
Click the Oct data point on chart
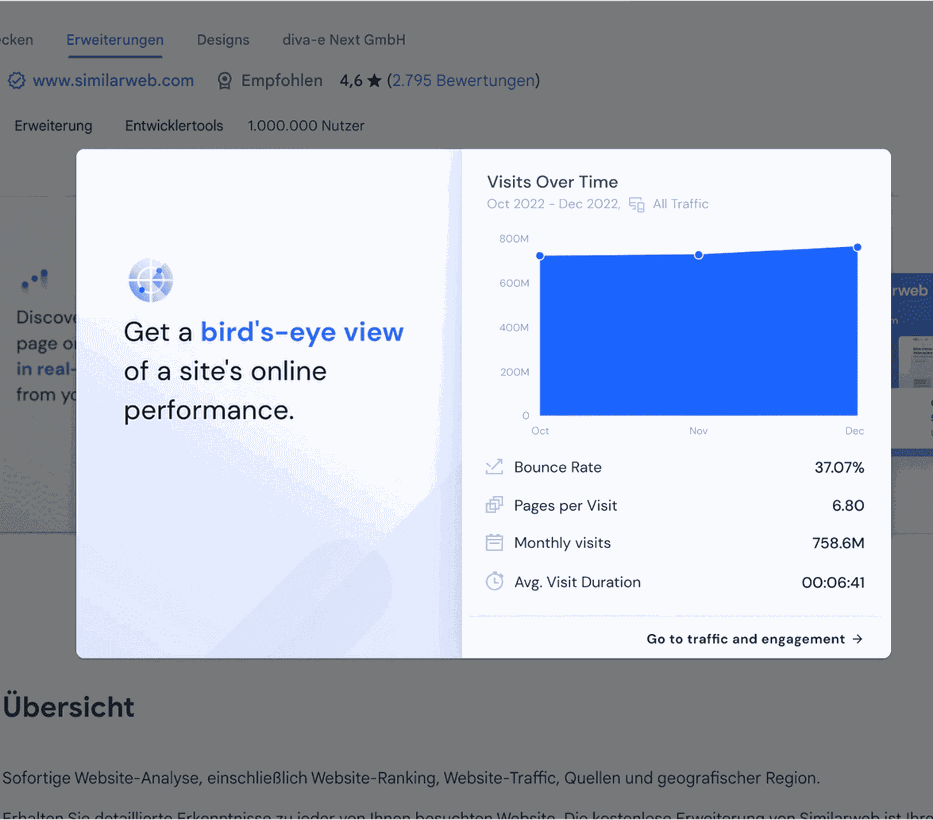(540, 256)
